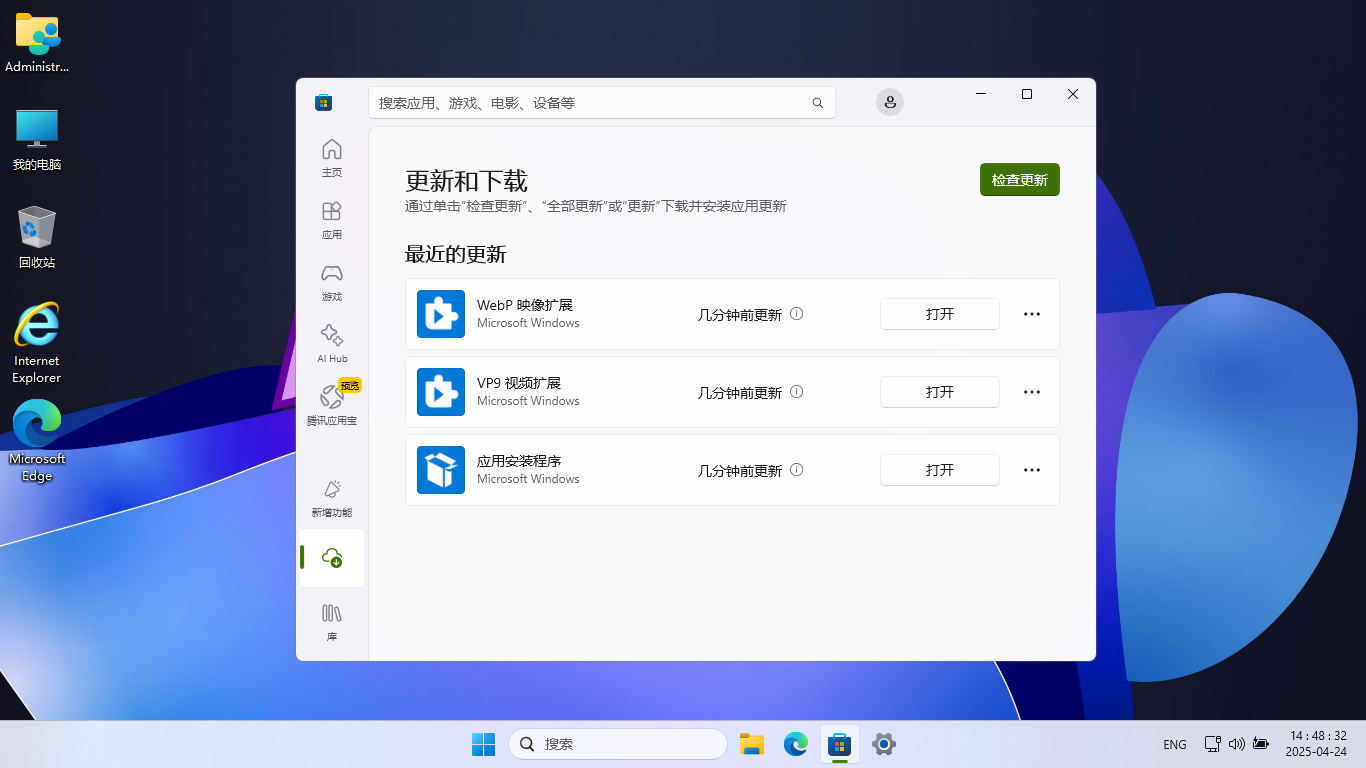This screenshot has width=1366, height=768.
Task: Select Microsoft Edge desktop icon
Action: (x=37, y=441)
